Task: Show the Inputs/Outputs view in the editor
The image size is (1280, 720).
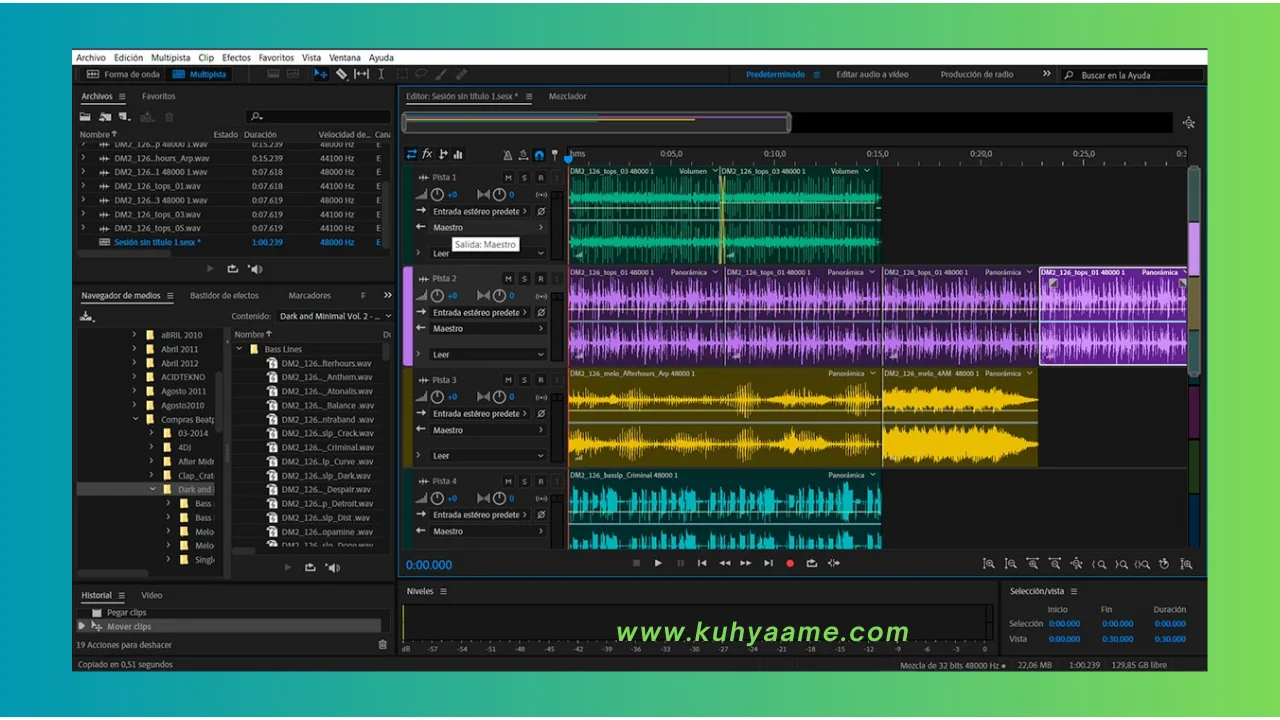Action: 411,154
